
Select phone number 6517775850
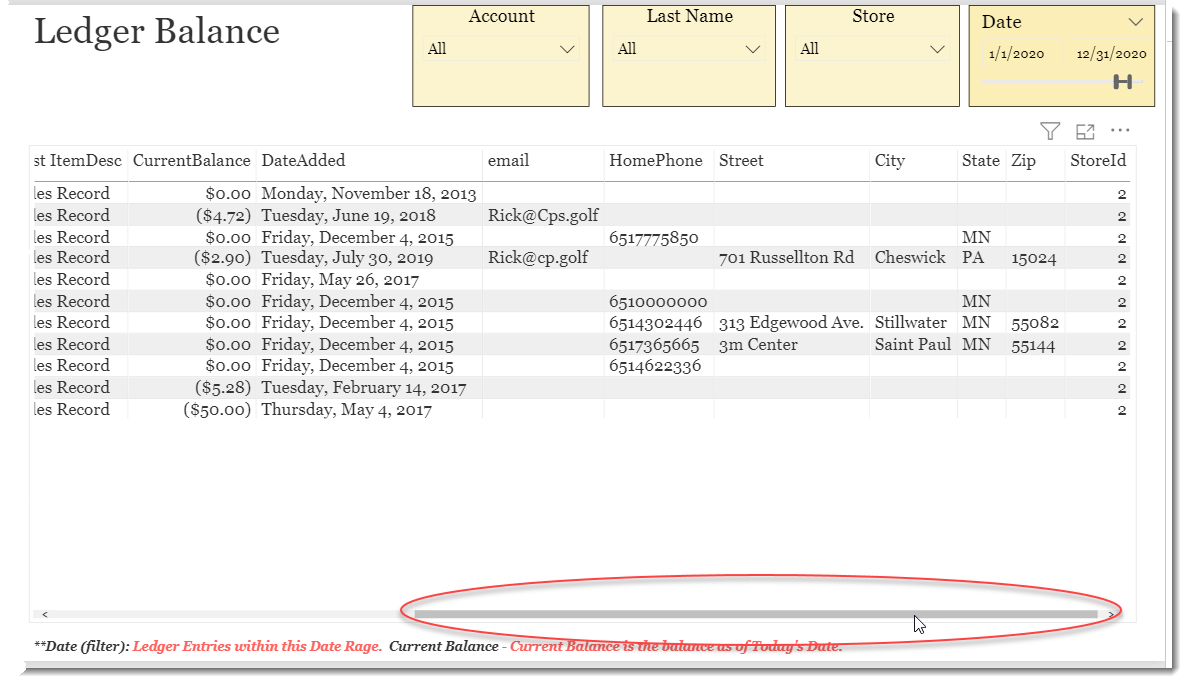coord(653,238)
